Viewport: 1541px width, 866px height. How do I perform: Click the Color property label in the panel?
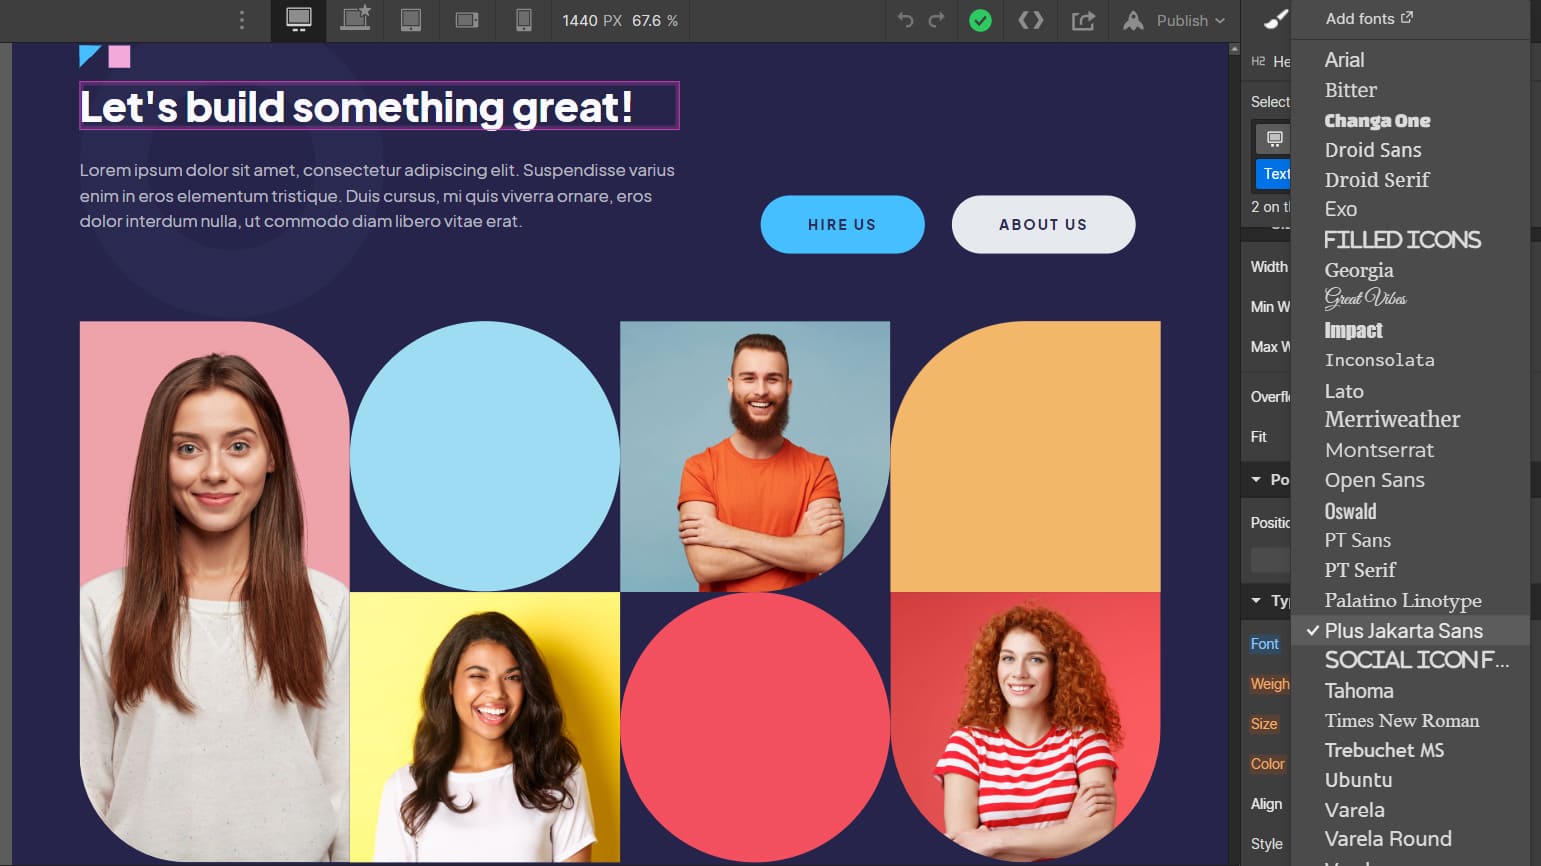1266,763
